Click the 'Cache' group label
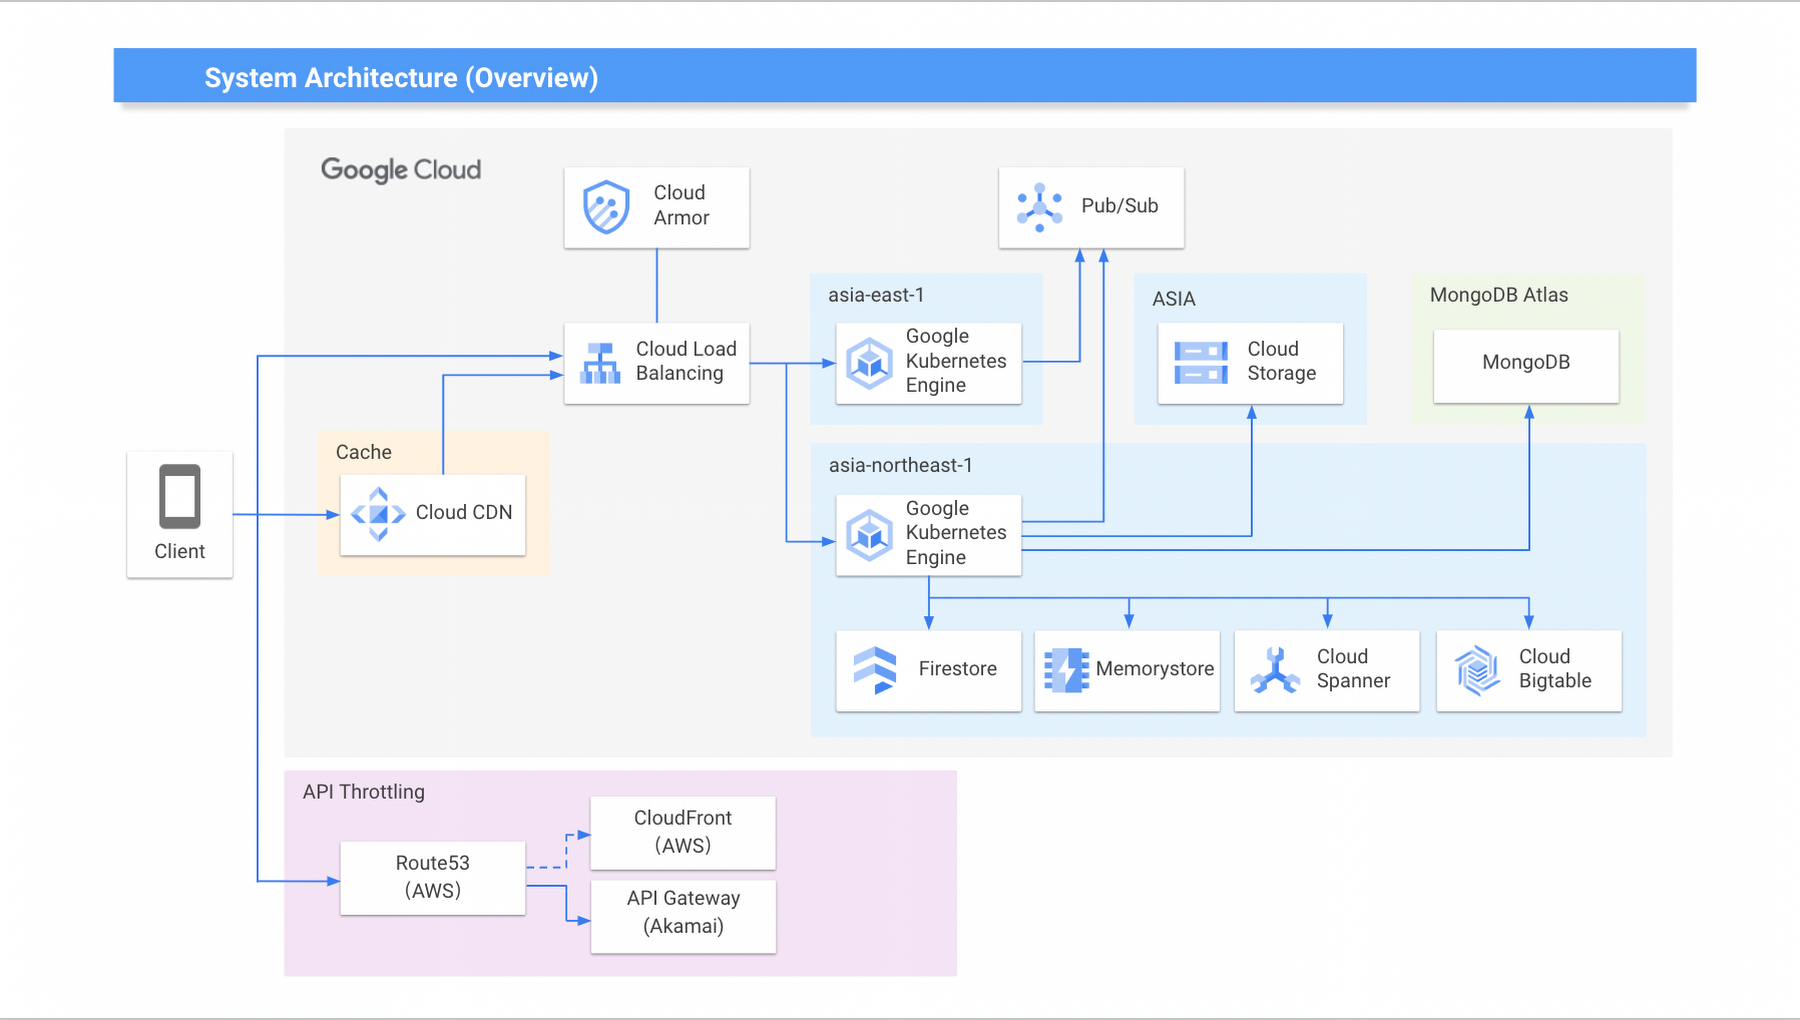Screen dimensions: 1800x1020 click(x=364, y=452)
